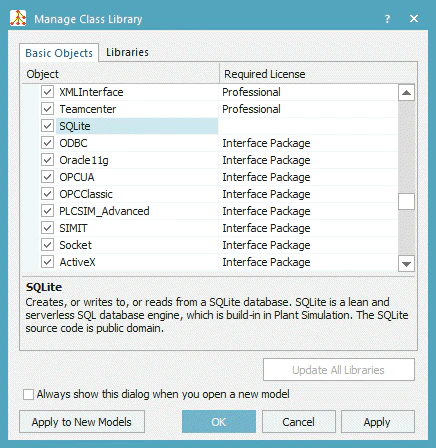Toggle the Teamcenter checkbox
Viewport: 436px width, 448px height.
[x=48, y=109]
